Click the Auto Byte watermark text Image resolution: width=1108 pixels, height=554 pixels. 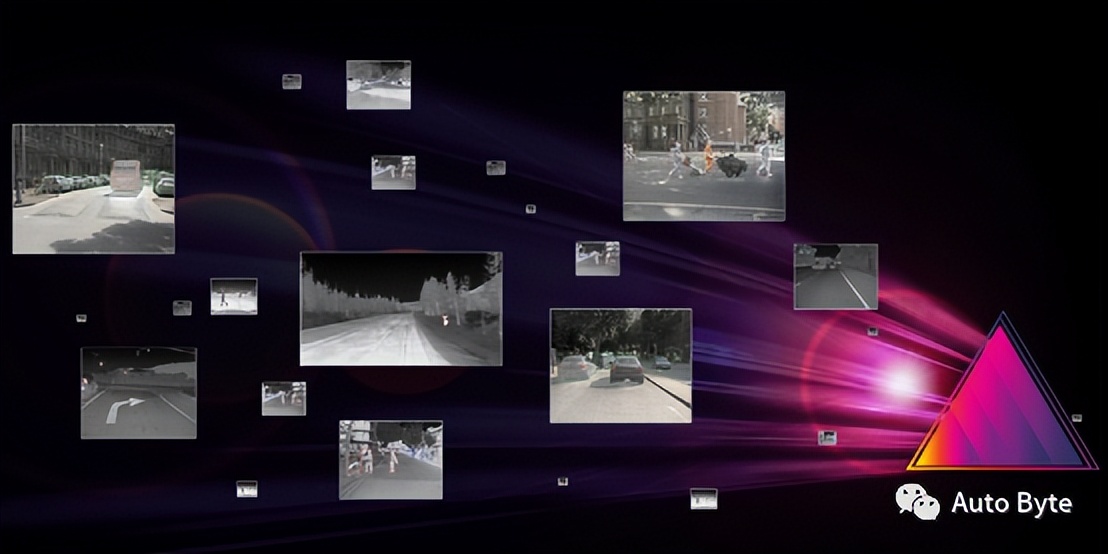(1011, 503)
